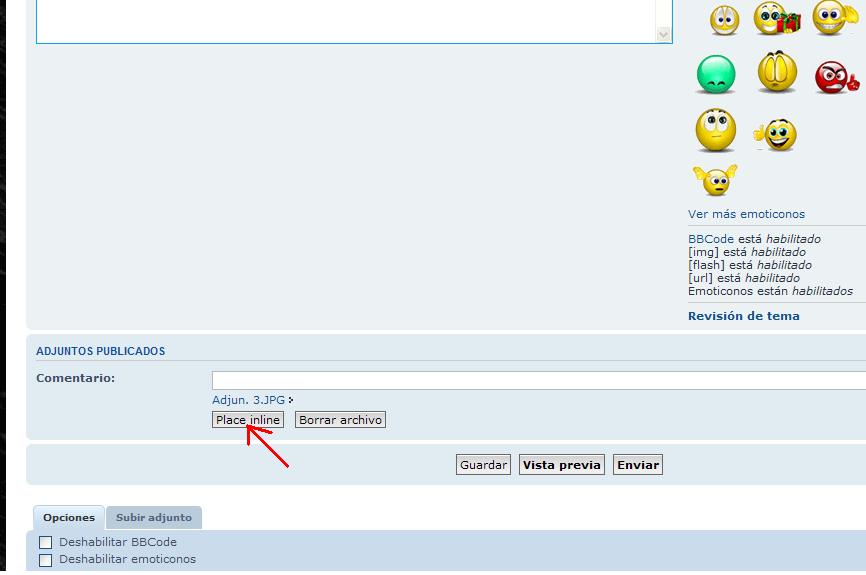Expand the Revisión de tema section
The height and width of the screenshot is (575, 866).
(x=743, y=316)
